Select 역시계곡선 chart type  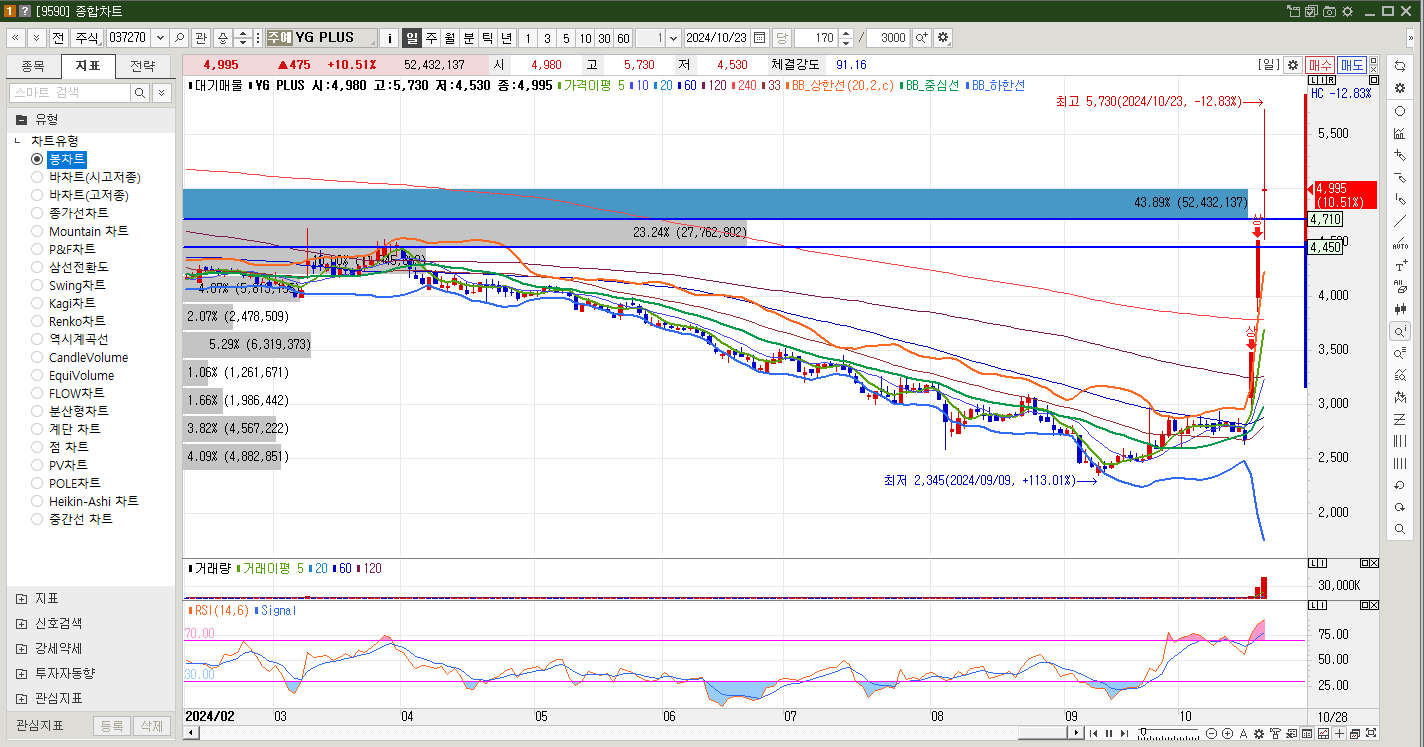click(37, 339)
